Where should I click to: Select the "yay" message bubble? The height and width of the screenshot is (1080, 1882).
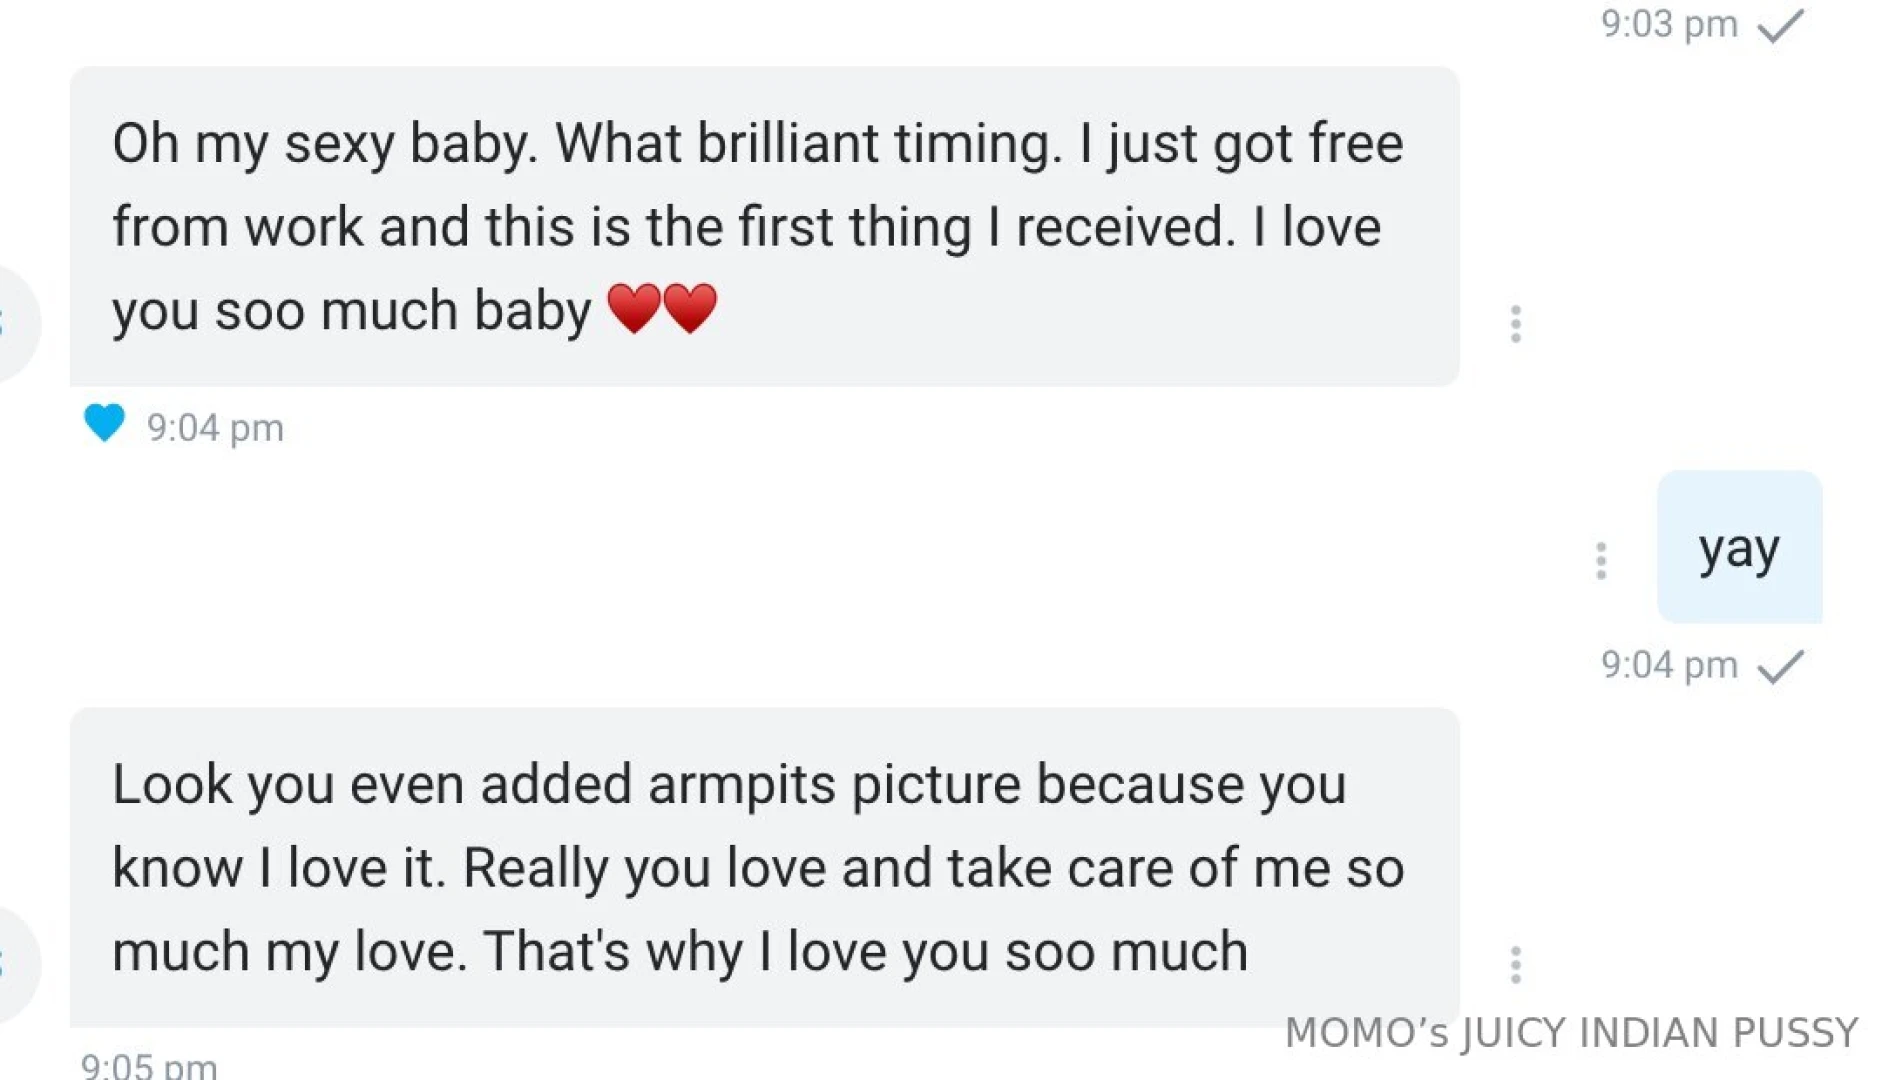point(1738,548)
